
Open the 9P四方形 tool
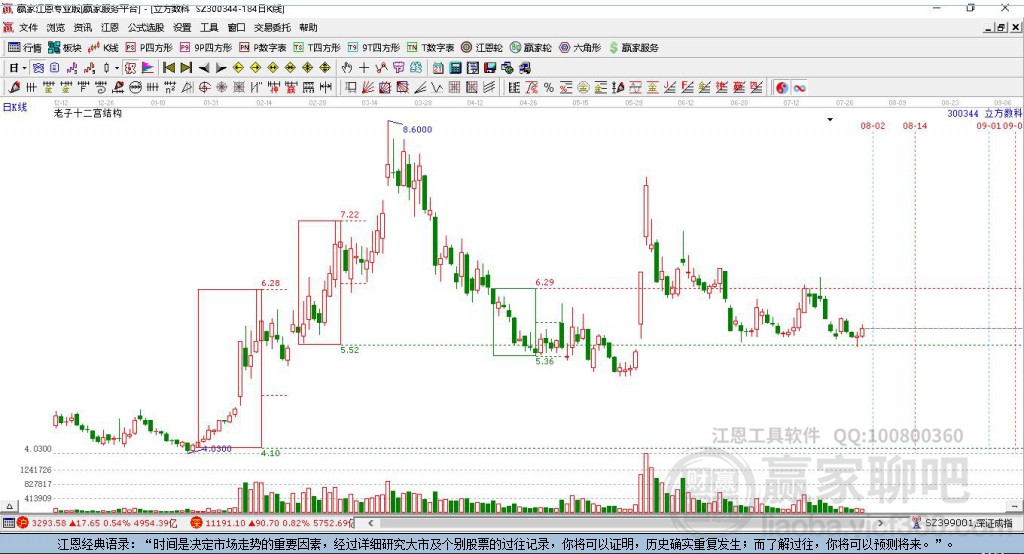point(206,48)
